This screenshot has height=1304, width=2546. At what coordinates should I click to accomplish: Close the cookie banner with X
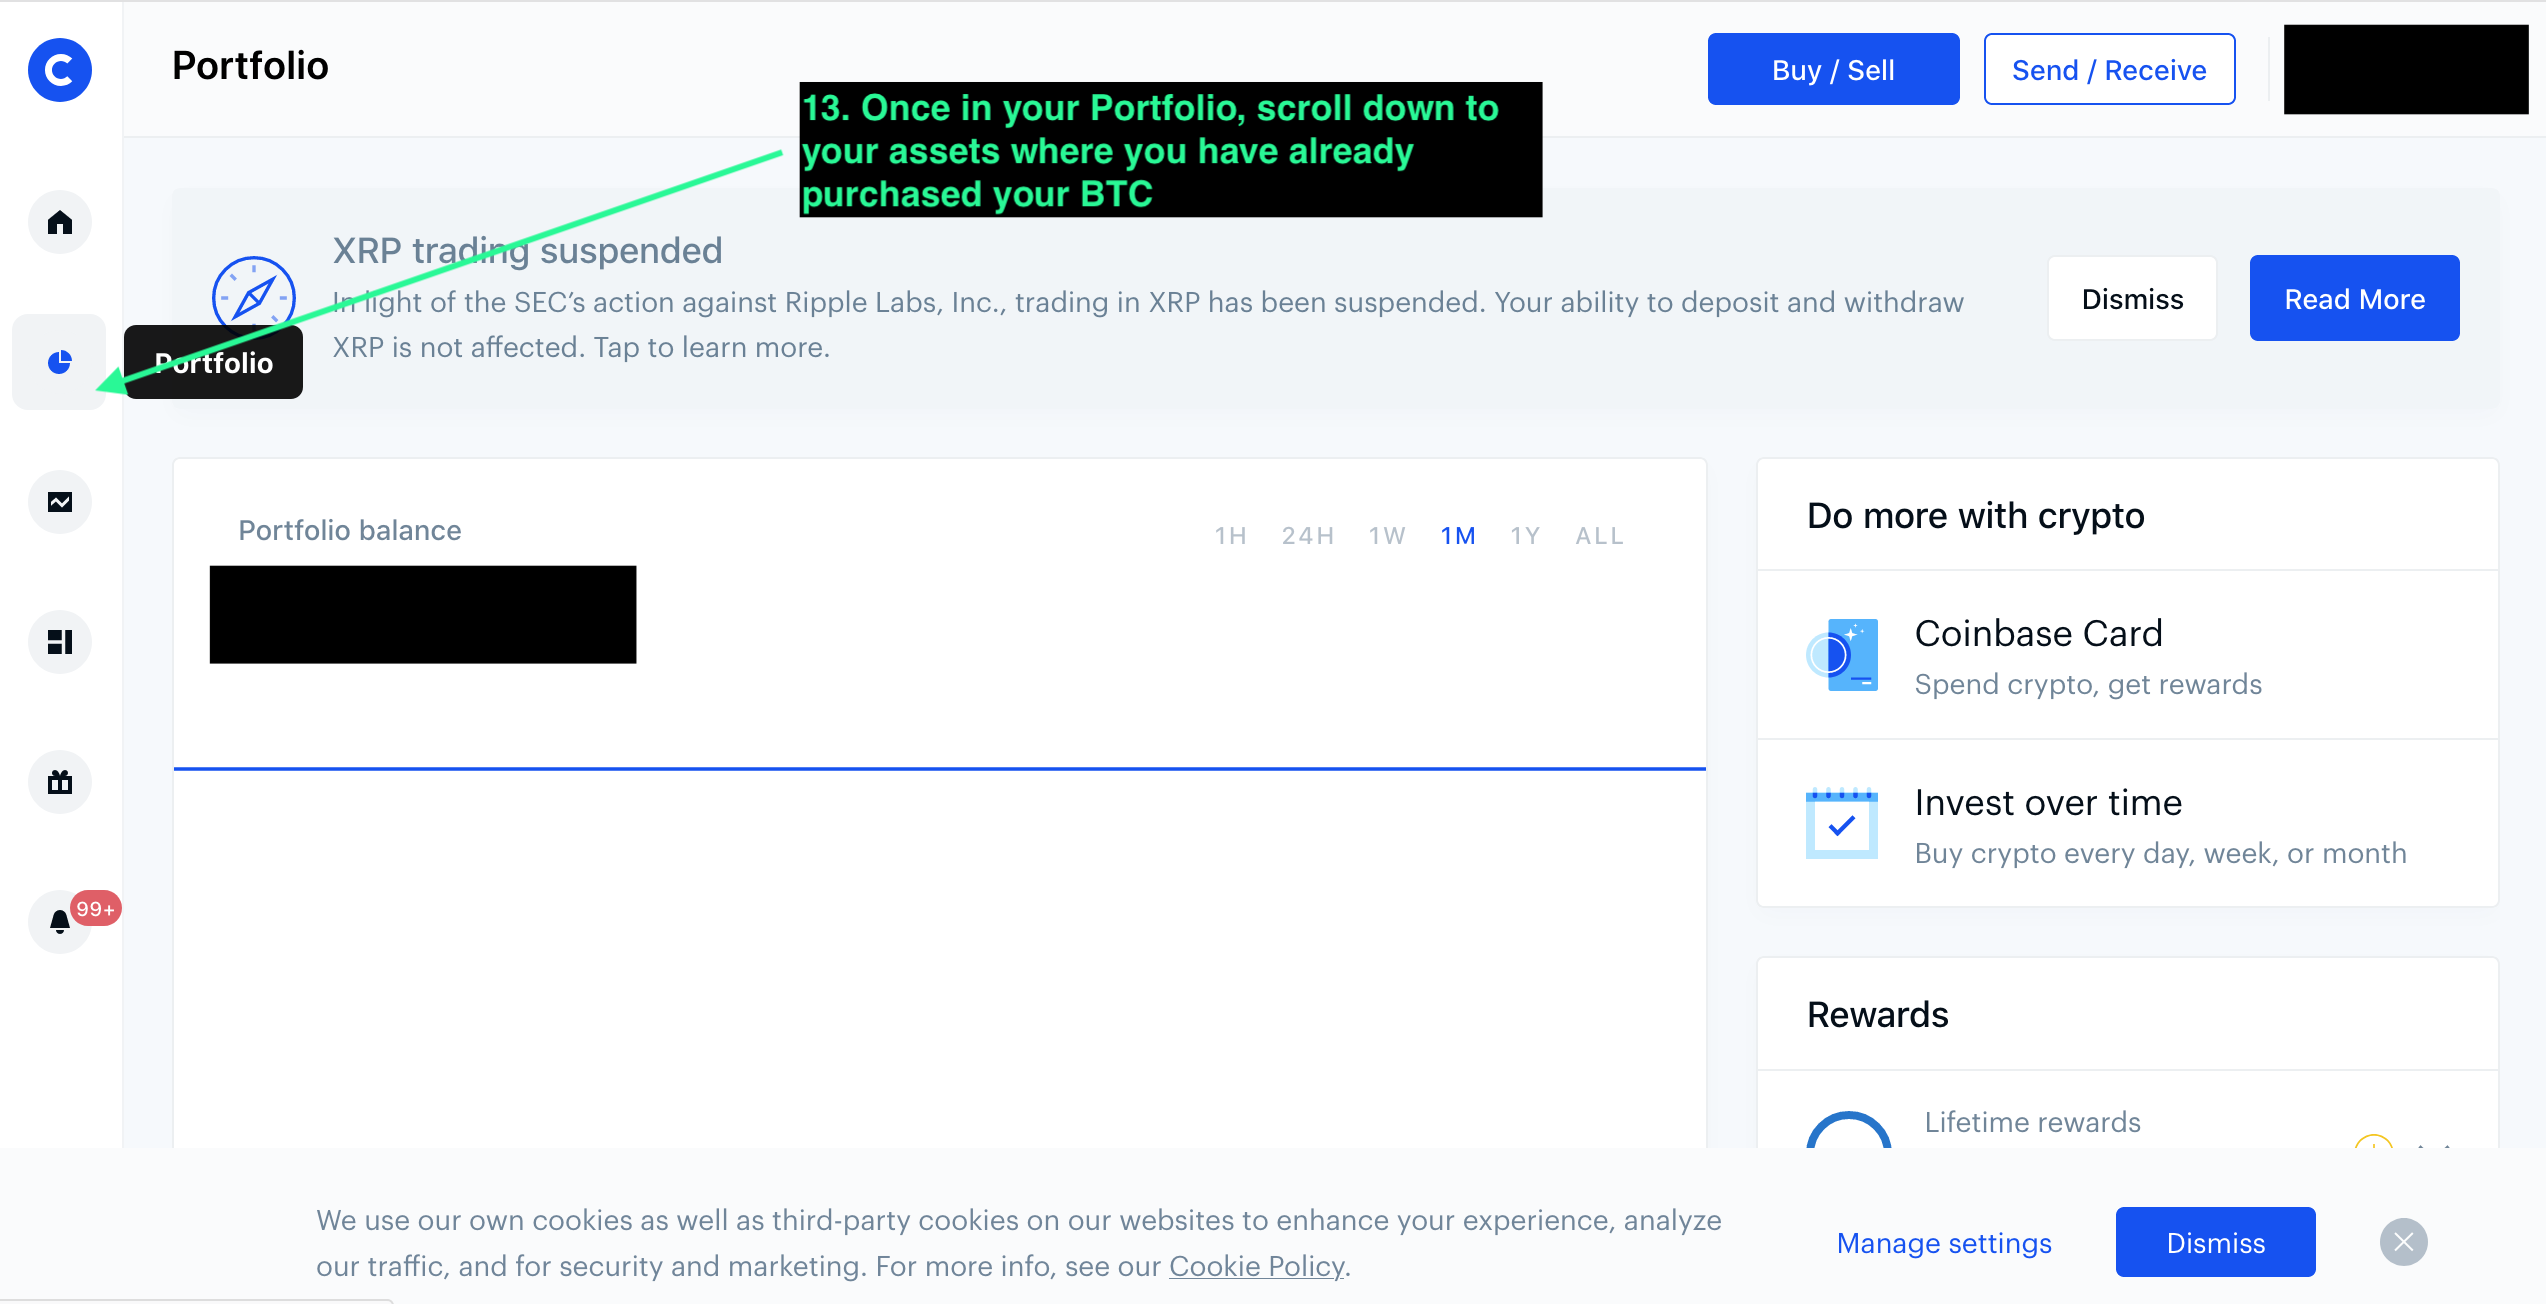(2404, 1242)
